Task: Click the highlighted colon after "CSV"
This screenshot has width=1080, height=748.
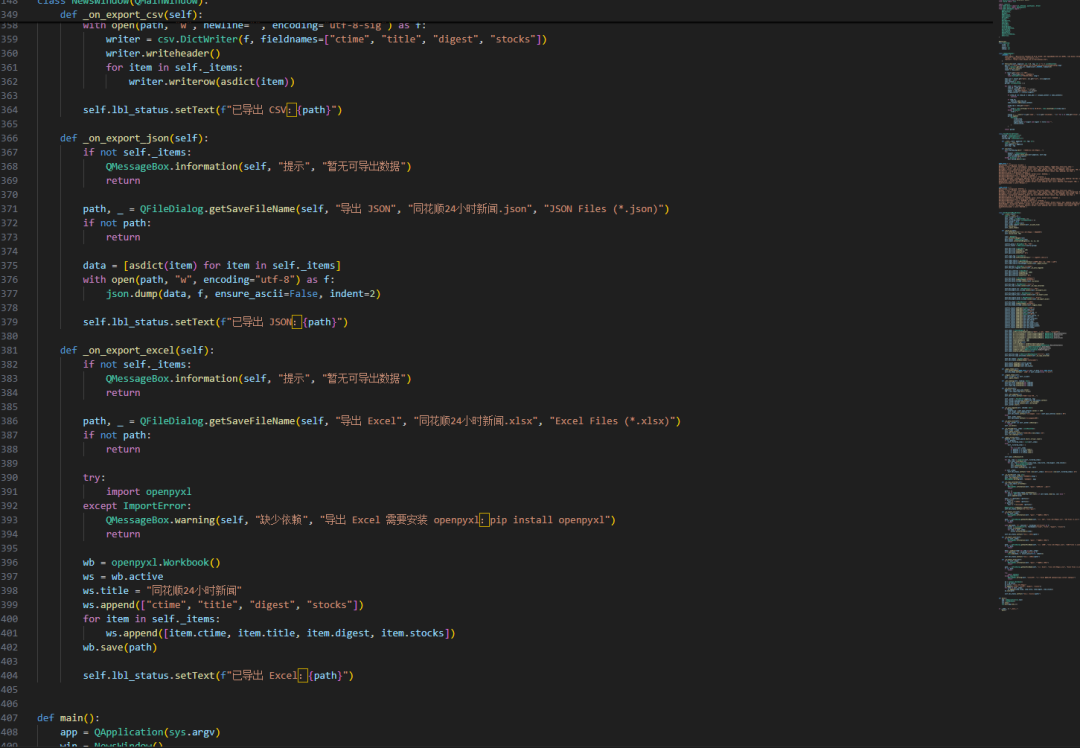Action: coord(292,110)
